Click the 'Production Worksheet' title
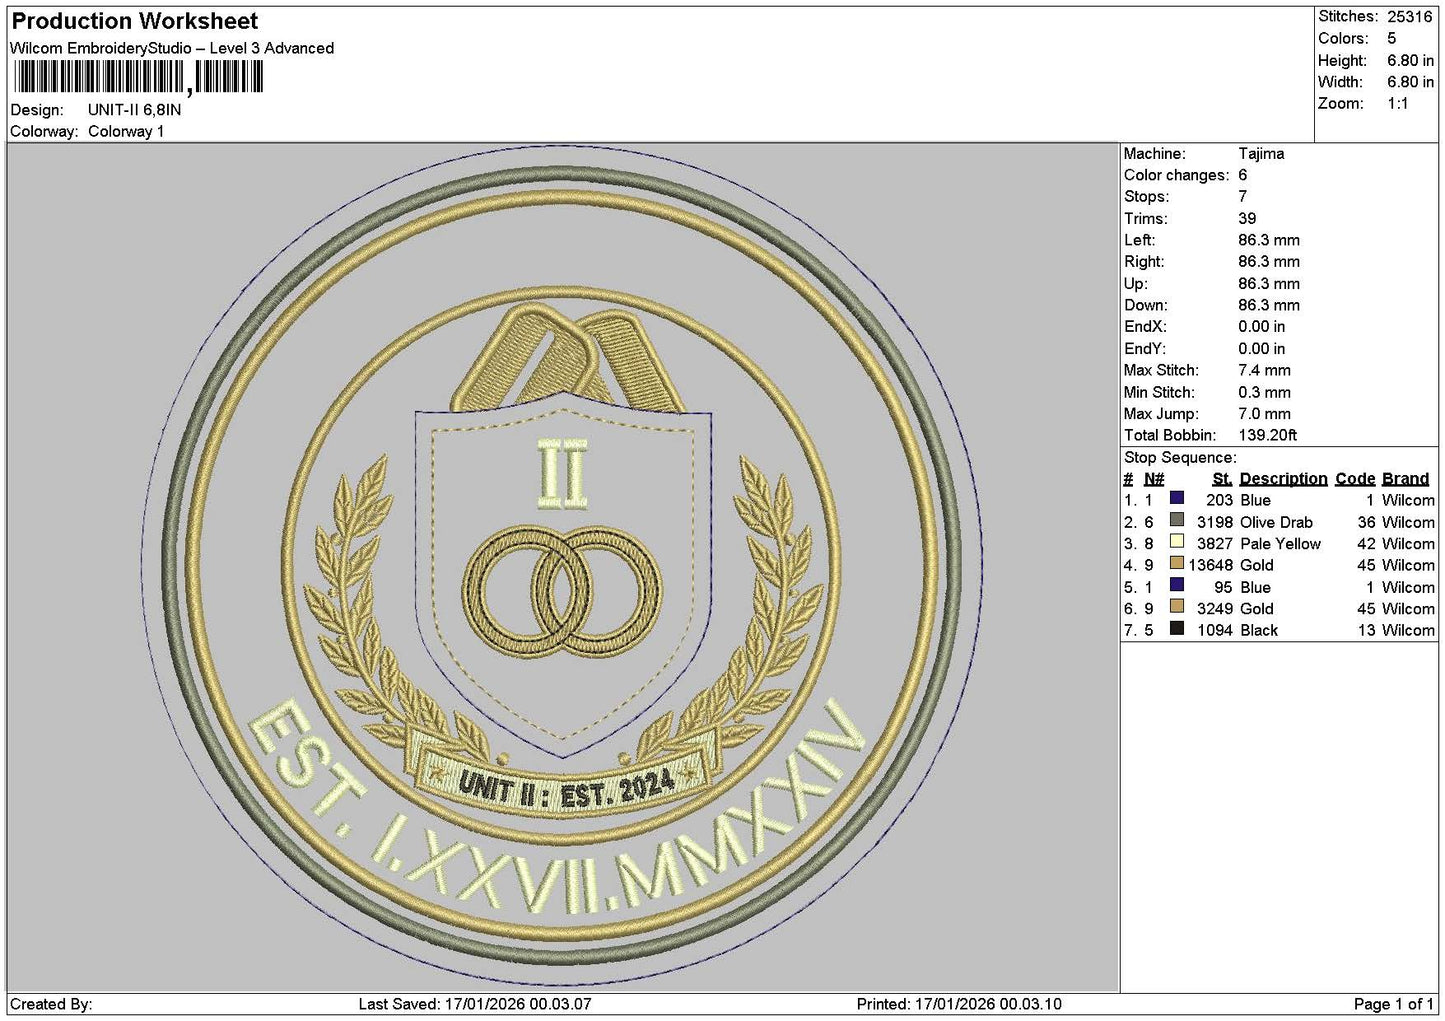The width and height of the screenshot is (1445, 1021). pyautogui.click(x=135, y=21)
